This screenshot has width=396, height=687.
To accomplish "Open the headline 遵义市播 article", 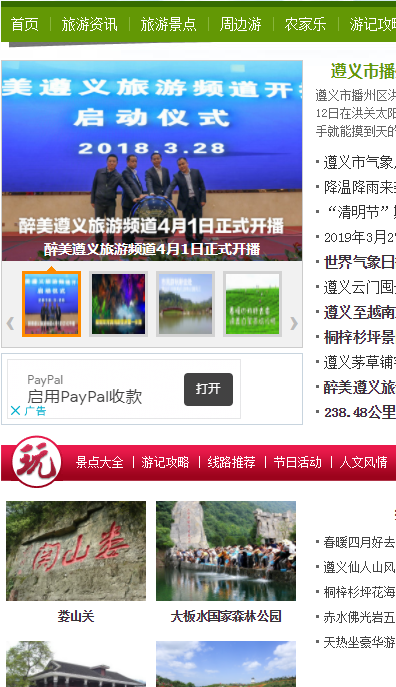I will (x=363, y=71).
